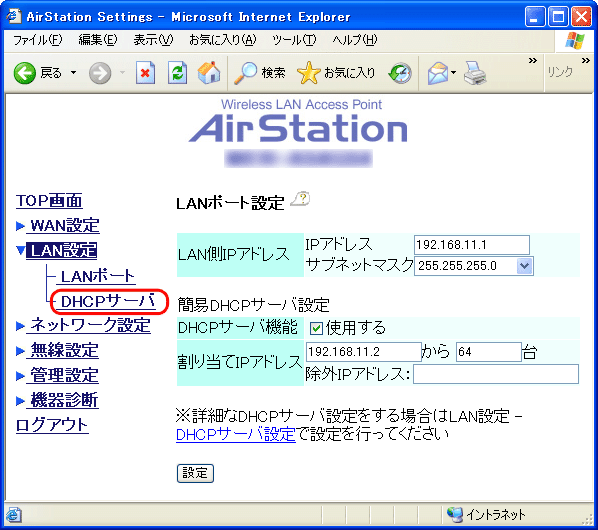598x530 pixels.
Task: Expand the 機器診断 arrow
Action: 20,401
